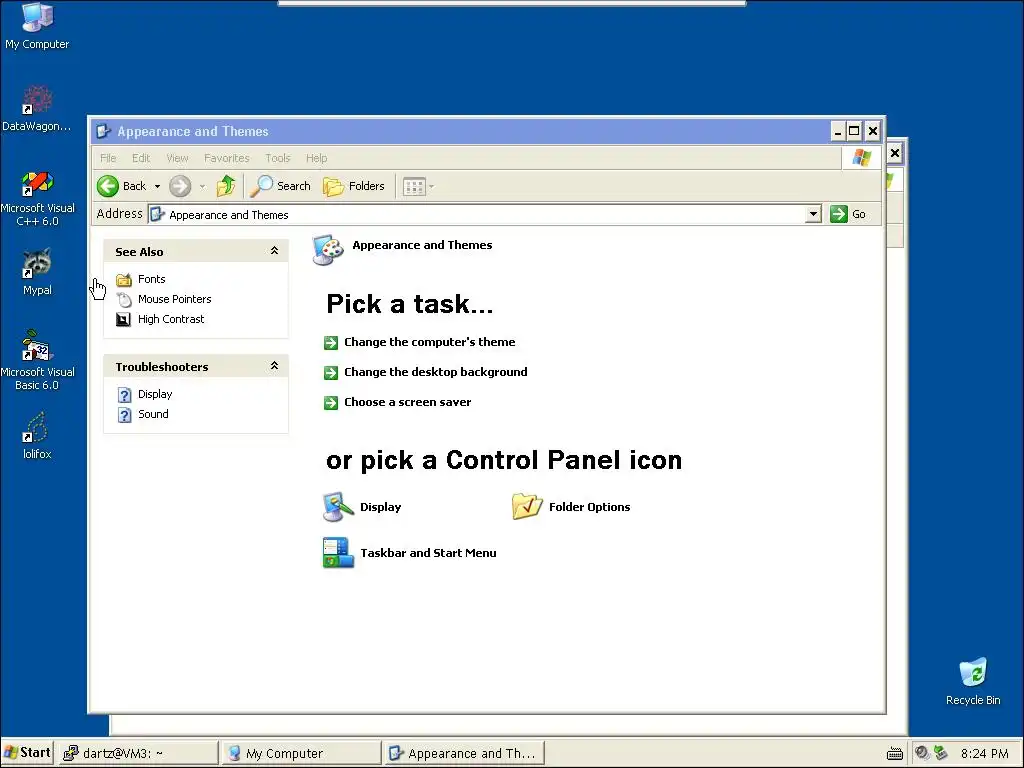Open the Fonts folder icon
This screenshot has width=1024, height=768.
(x=123, y=280)
